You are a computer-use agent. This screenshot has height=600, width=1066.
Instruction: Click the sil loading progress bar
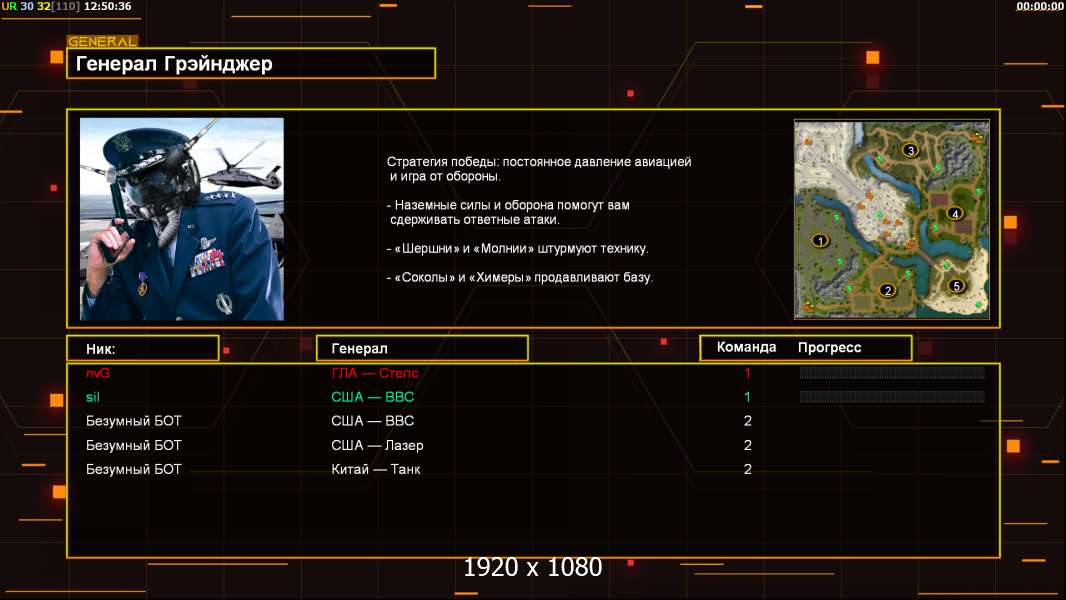[892, 397]
